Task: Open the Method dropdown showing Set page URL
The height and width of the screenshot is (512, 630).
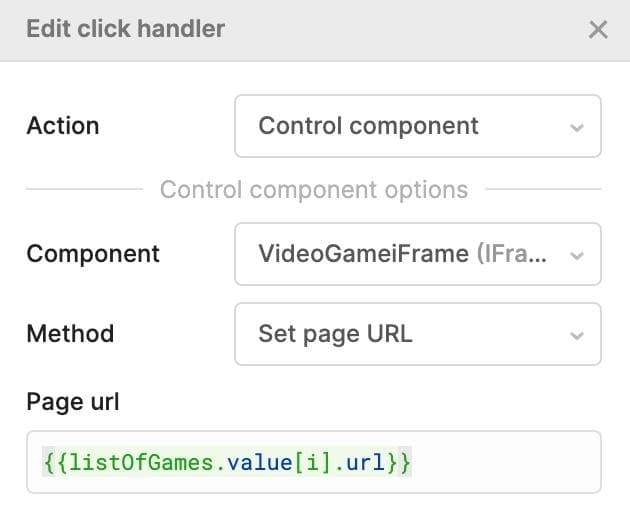Action: (417, 334)
